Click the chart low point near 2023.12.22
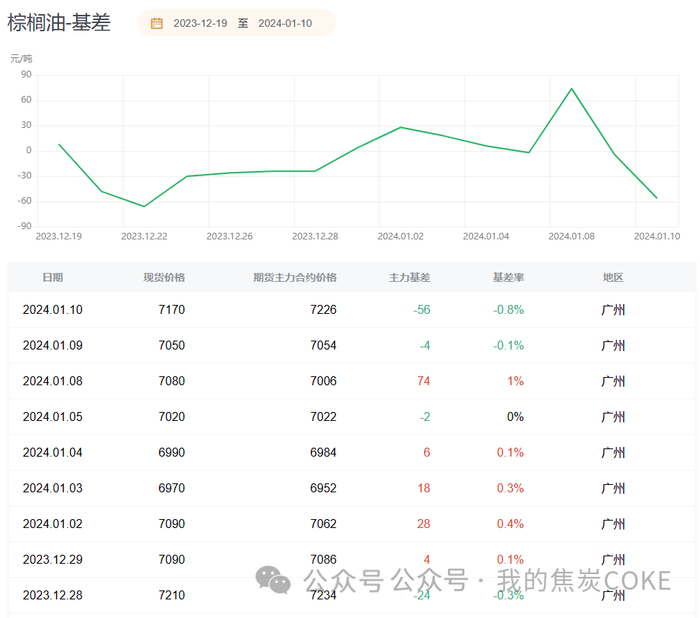The height and width of the screenshot is (618, 700). [x=144, y=206]
